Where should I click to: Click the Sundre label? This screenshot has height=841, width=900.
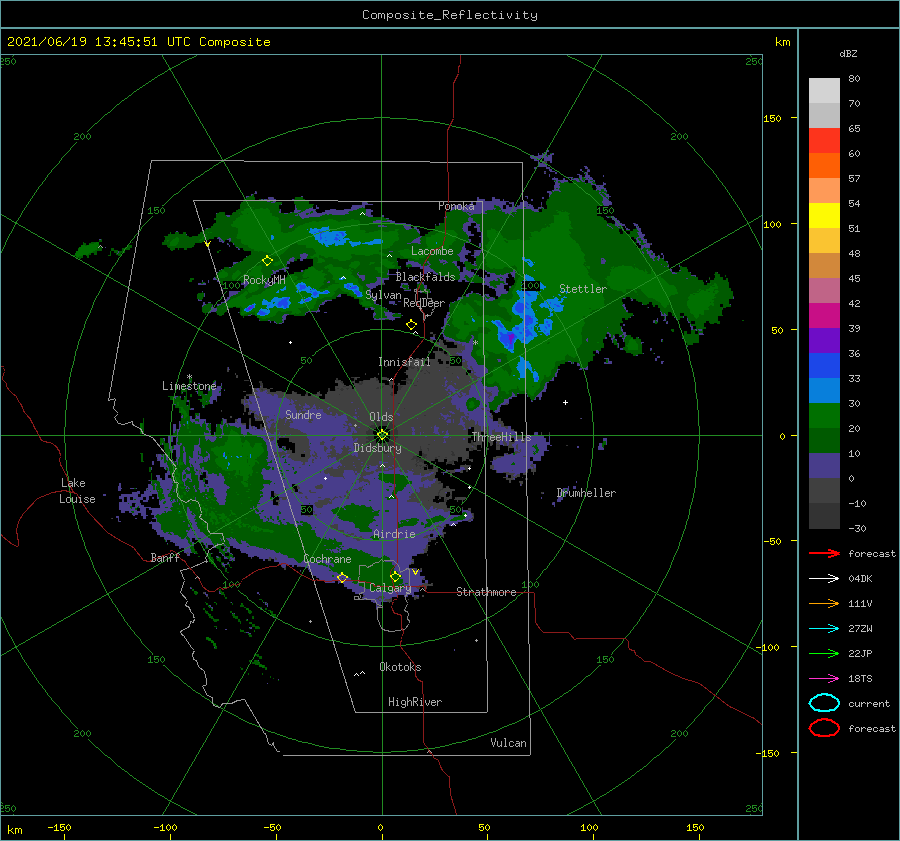303,414
